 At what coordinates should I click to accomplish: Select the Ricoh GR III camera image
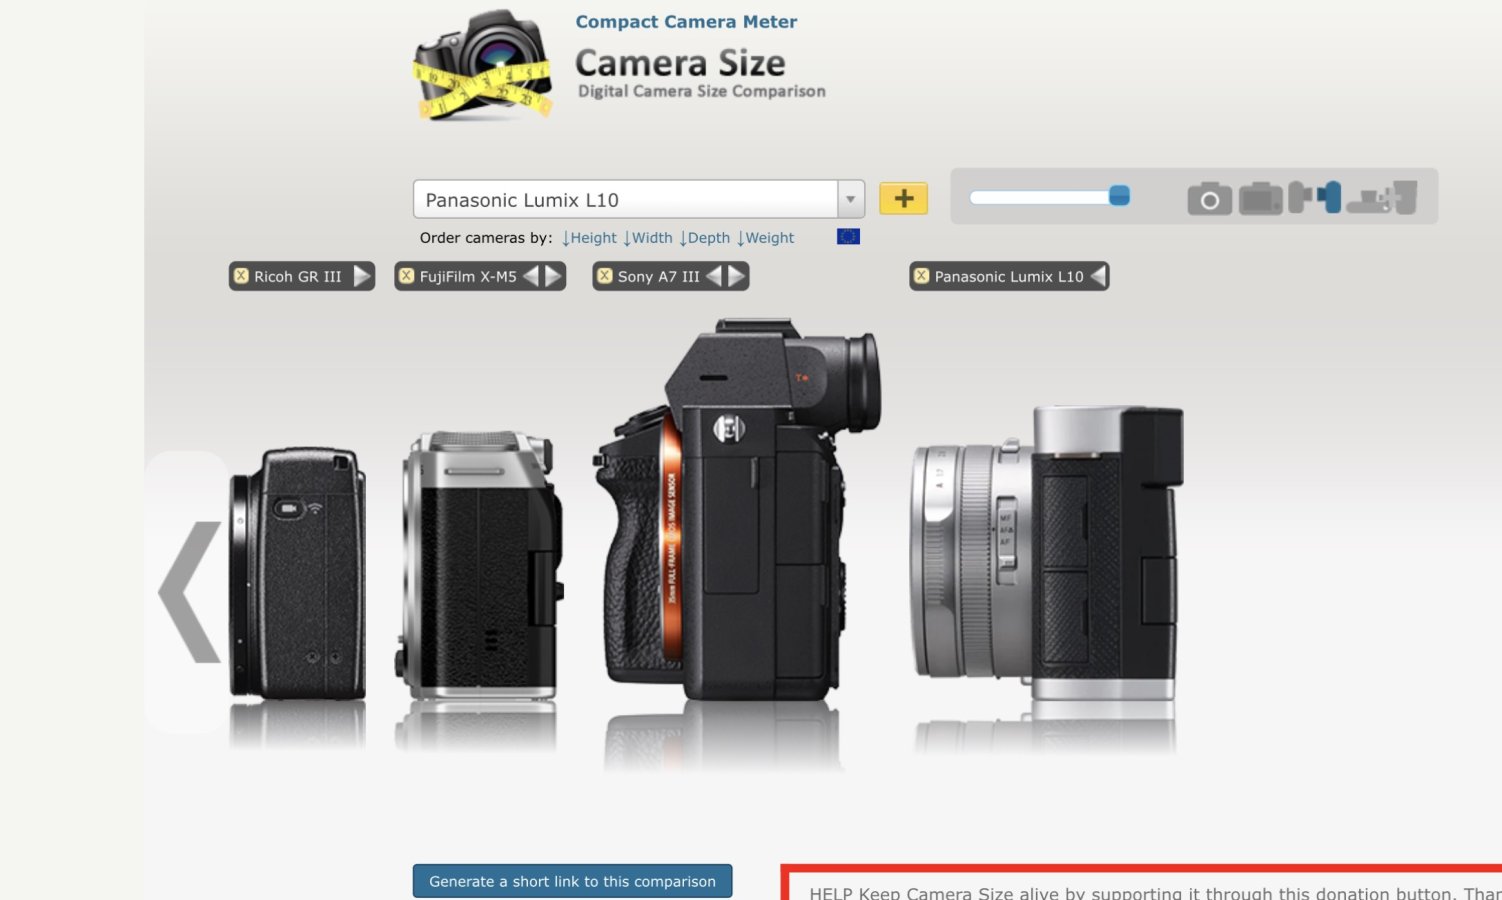tap(298, 574)
